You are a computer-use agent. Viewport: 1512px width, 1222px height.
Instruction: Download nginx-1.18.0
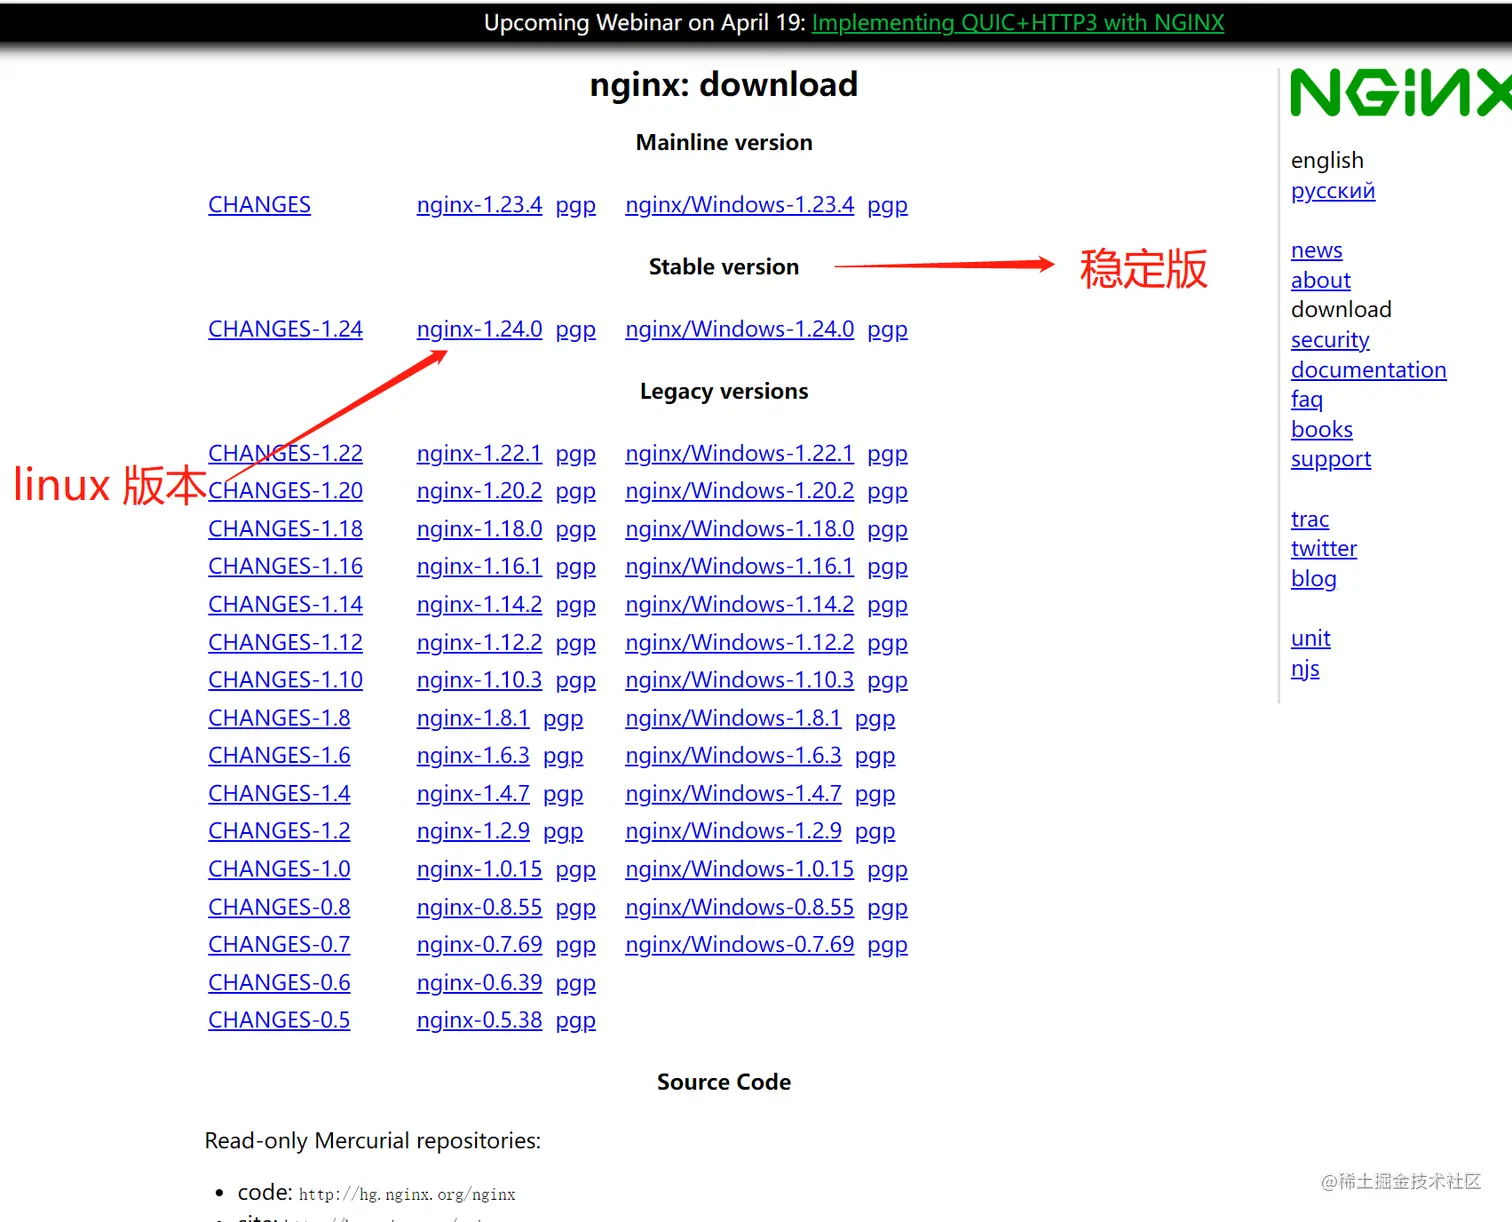479,529
